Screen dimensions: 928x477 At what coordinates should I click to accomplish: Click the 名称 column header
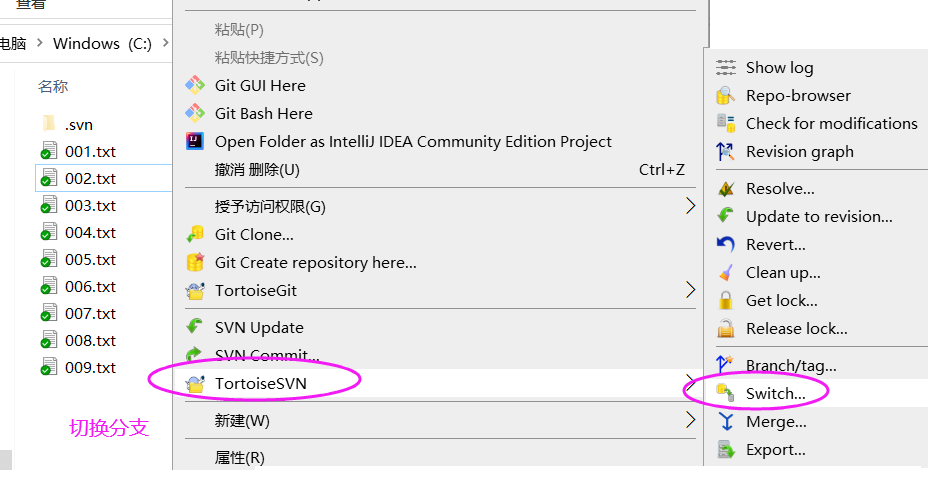[x=53, y=87]
